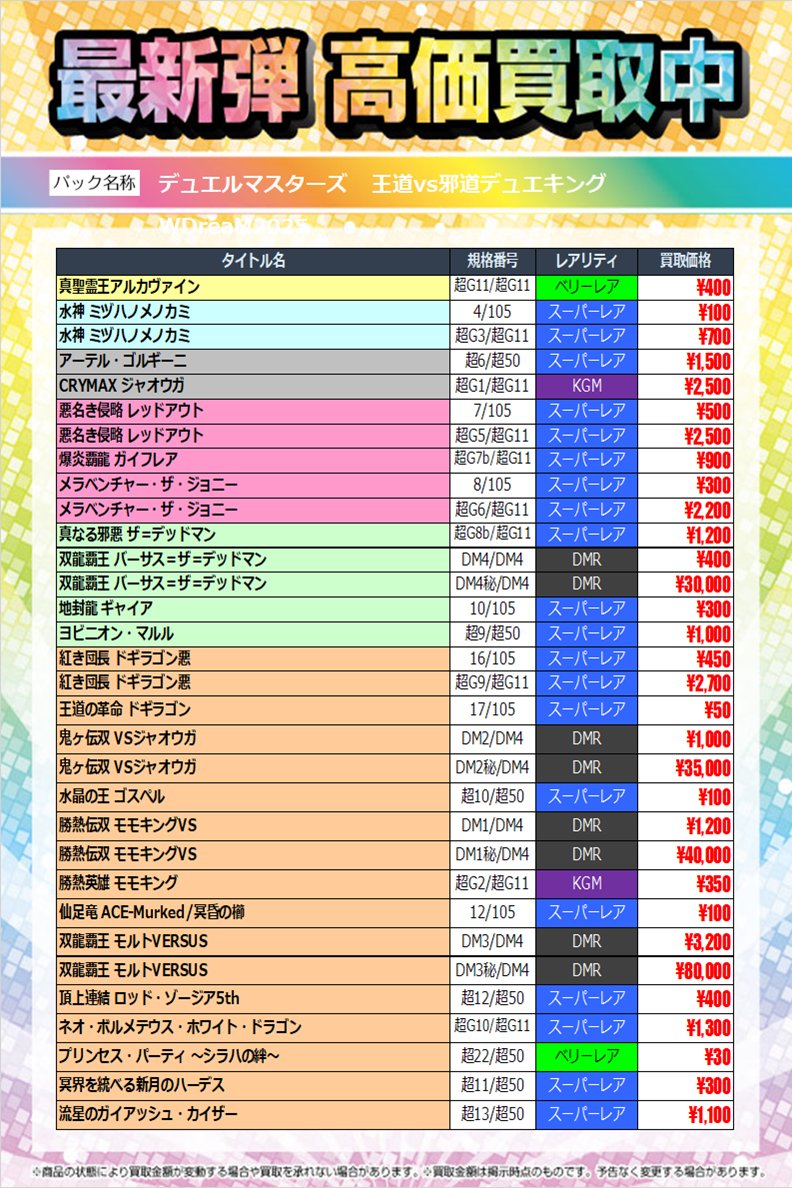This screenshot has width=792, height=1188.
Task: Click the 'DM2/DM4' number cell
Action: point(493,739)
